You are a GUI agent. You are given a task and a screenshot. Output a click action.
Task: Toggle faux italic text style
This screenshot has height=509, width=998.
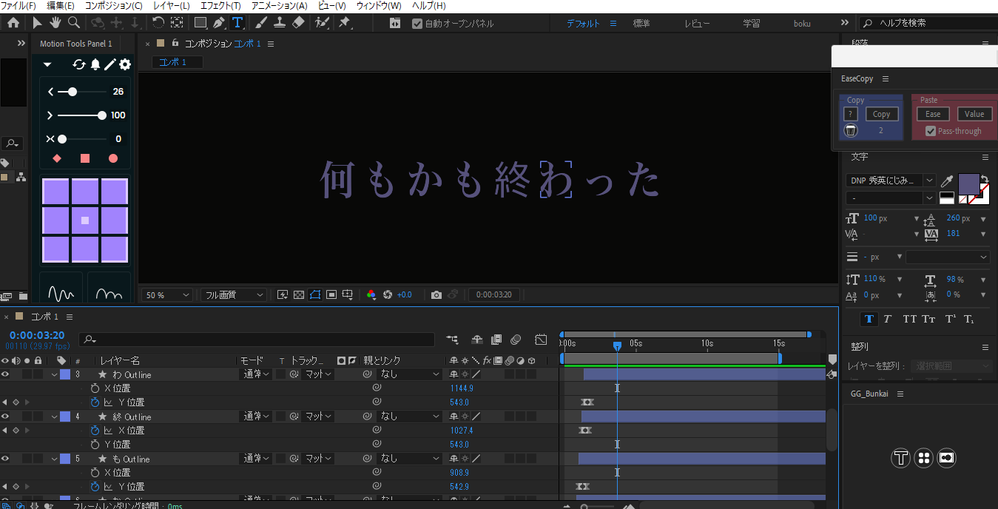pyautogui.click(x=887, y=318)
